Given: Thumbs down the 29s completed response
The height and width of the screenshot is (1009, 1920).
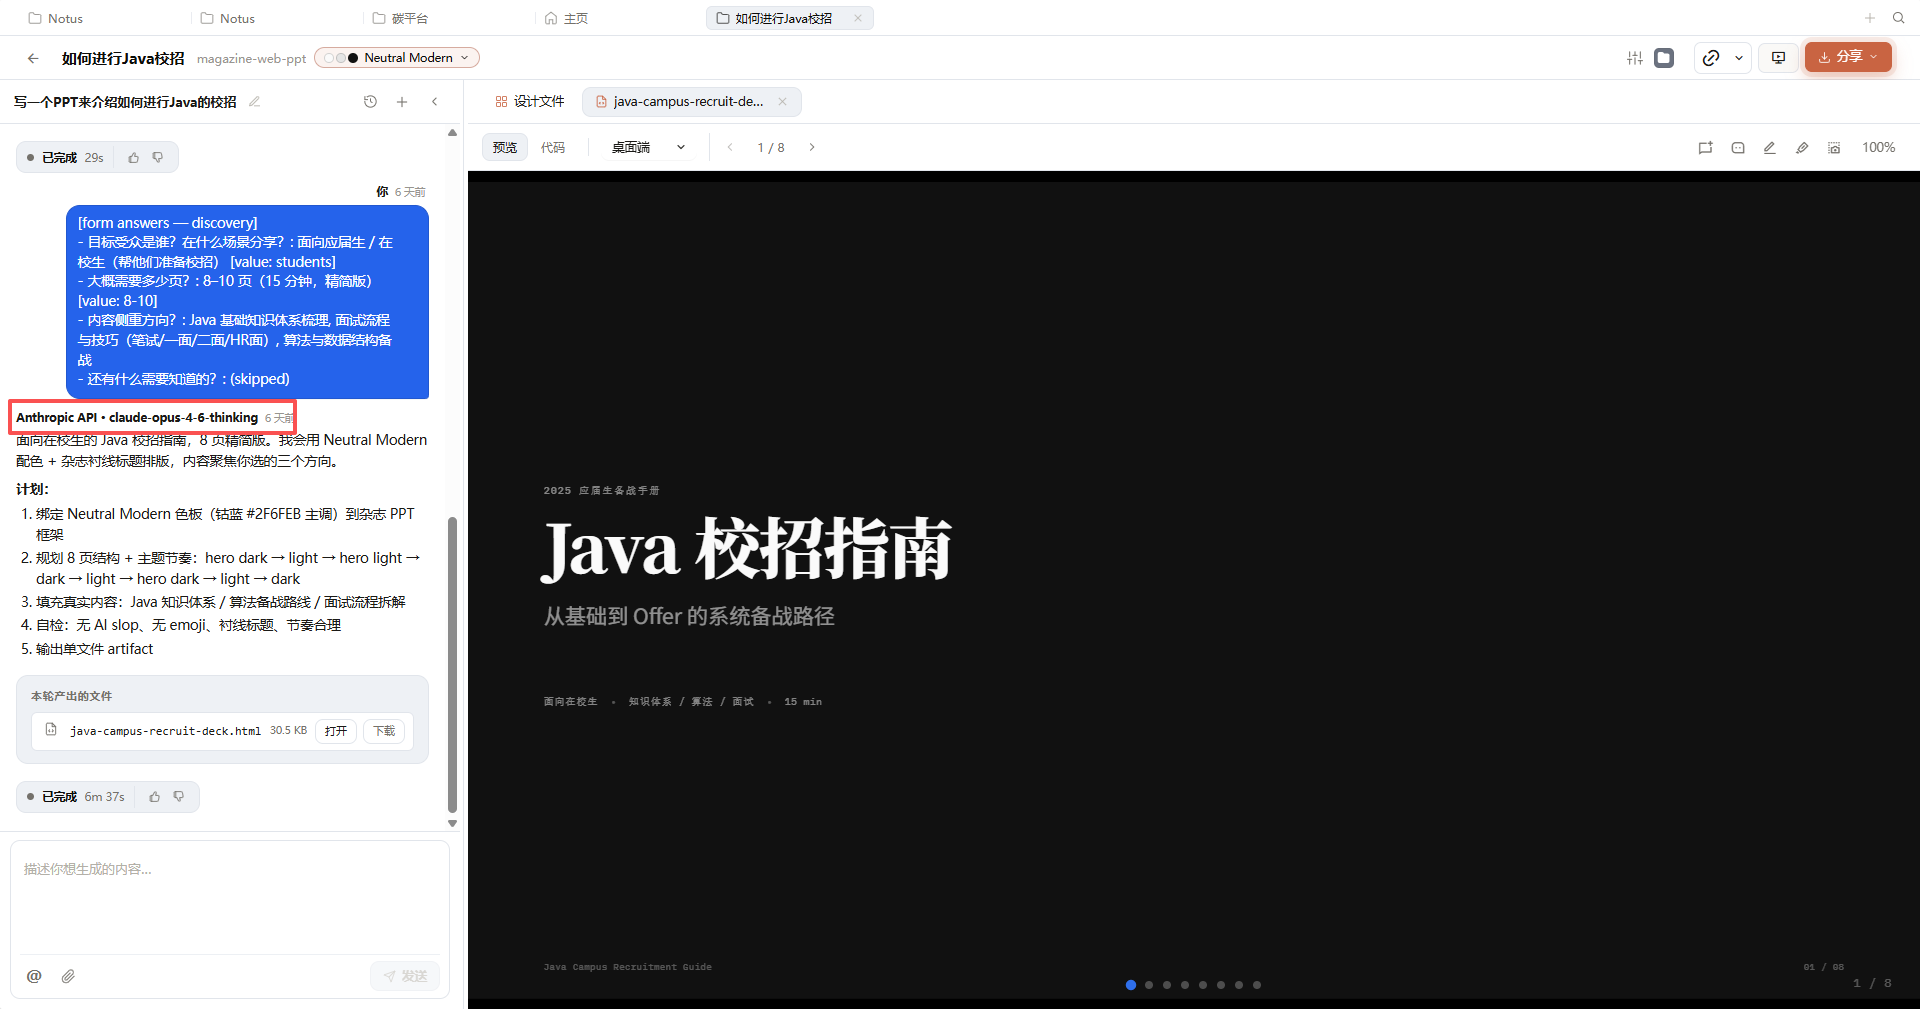Looking at the screenshot, I should click(157, 158).
